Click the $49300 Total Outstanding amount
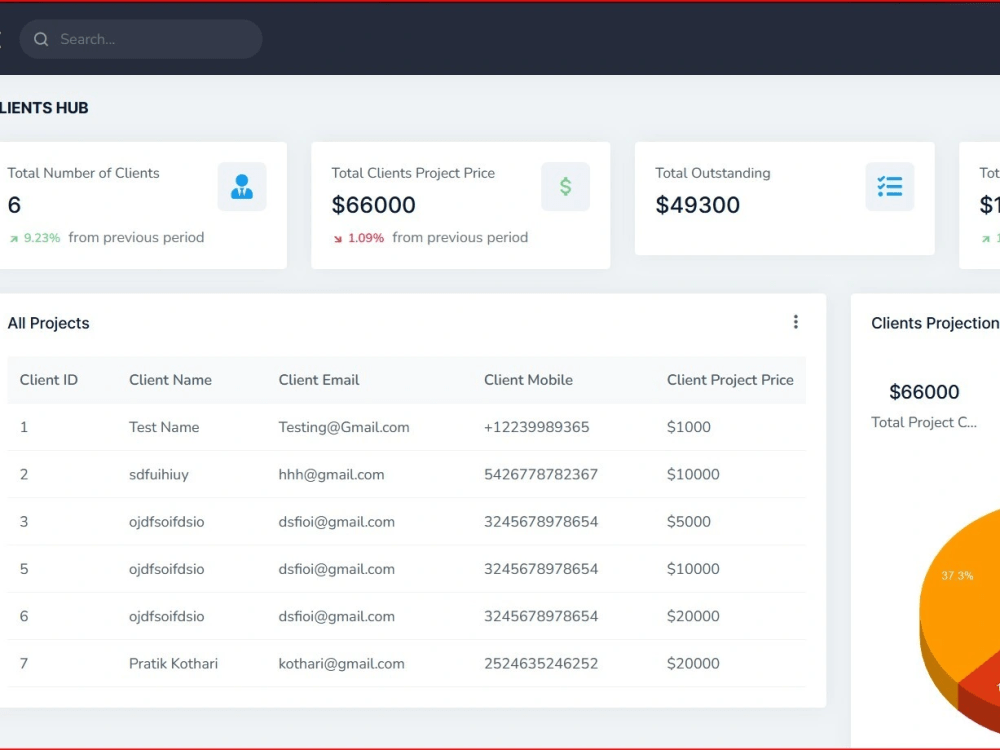Image resolution: width=1000 pixels, height=750 pixels. (697, 205)
